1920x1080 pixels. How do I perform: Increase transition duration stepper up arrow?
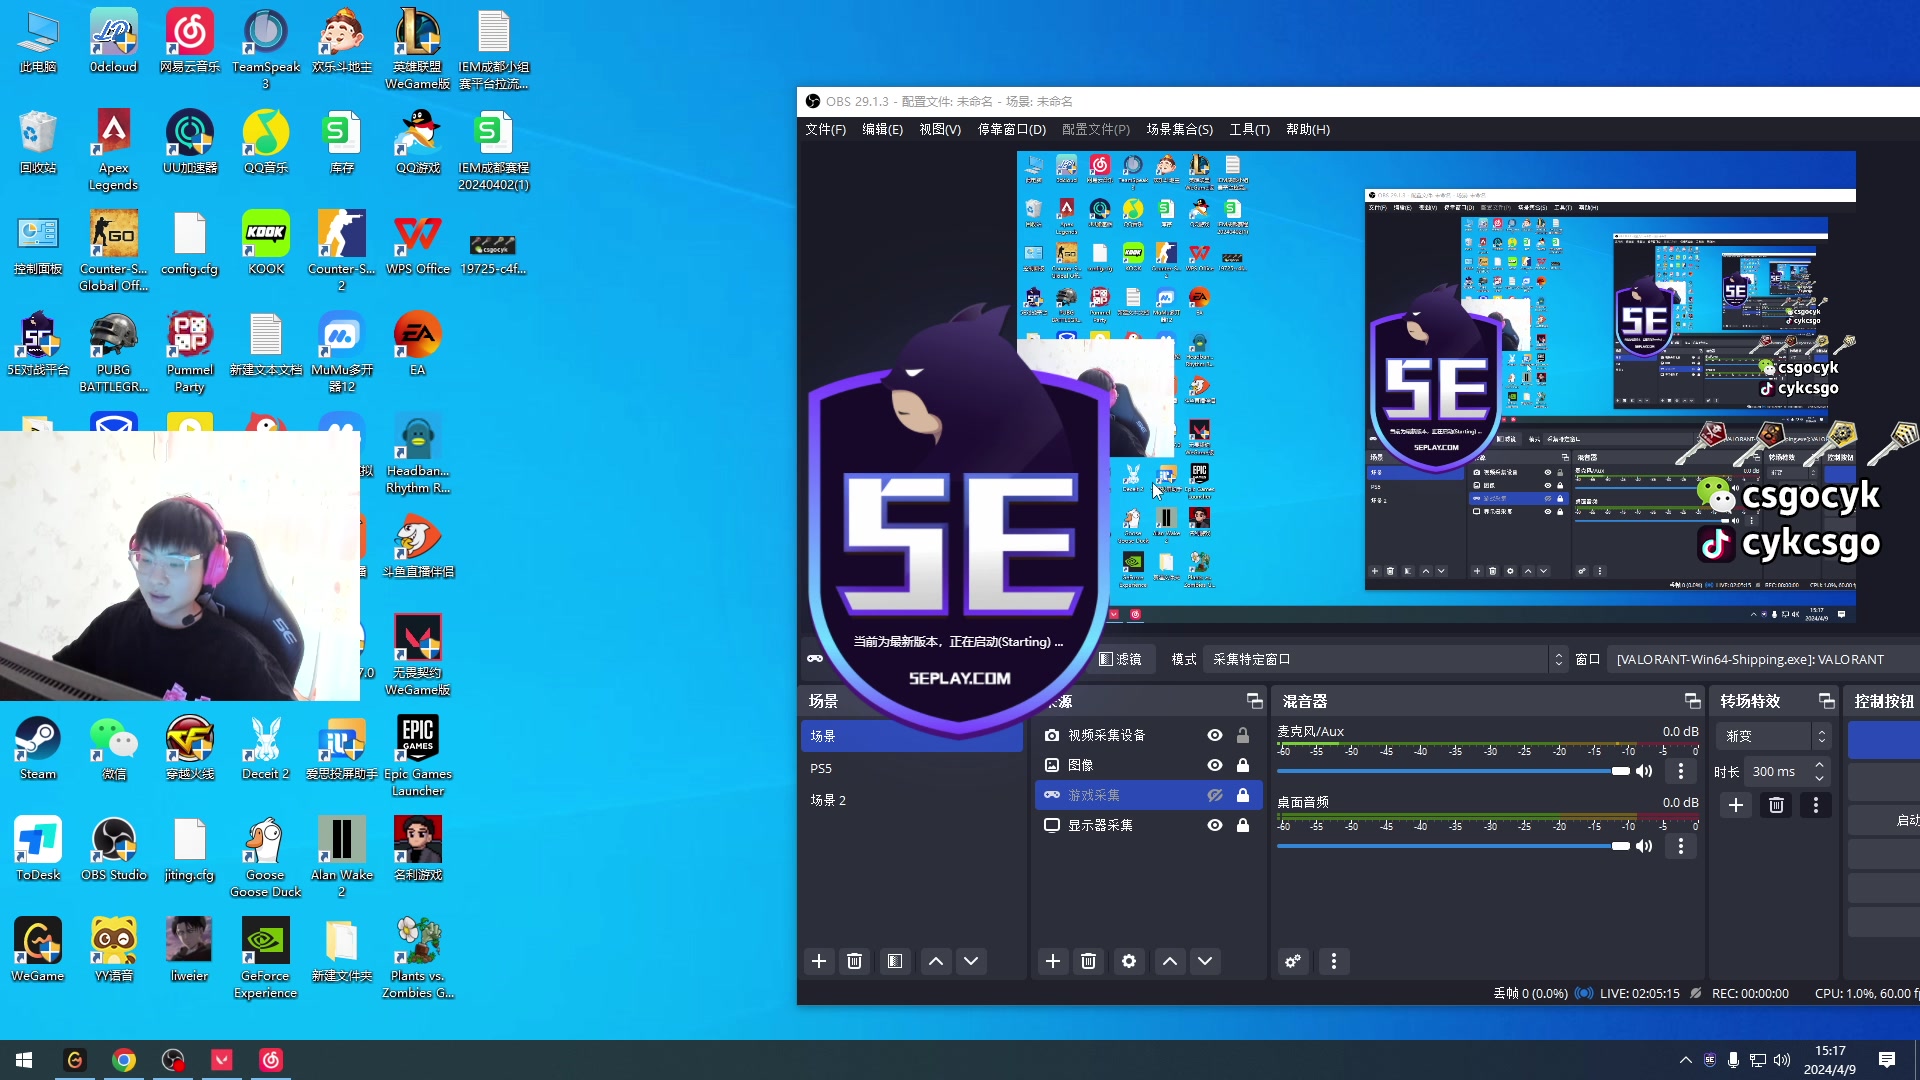[1819, 765]
